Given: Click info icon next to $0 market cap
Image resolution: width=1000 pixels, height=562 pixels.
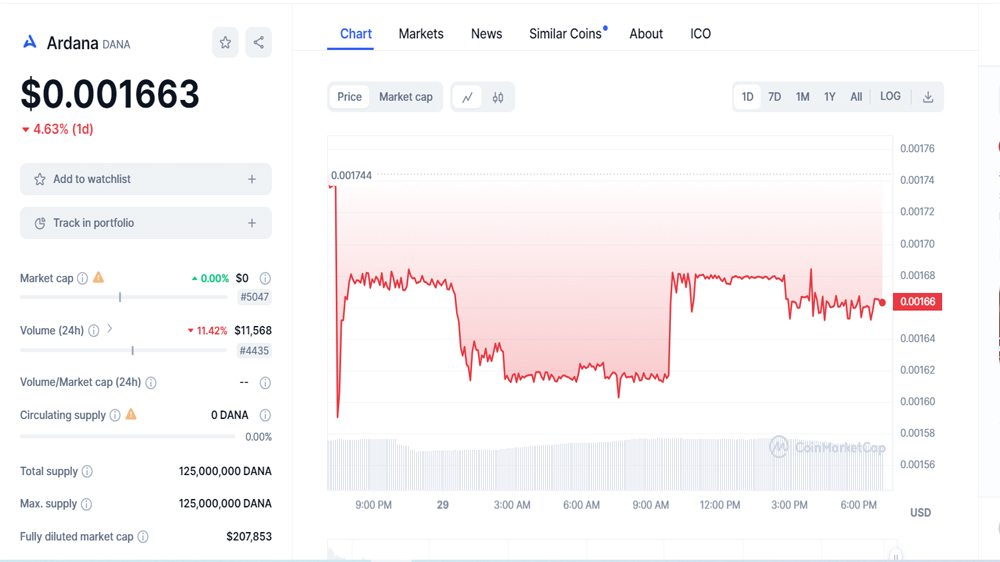Looking at the screenshot, I should click(x=265, y=278).
